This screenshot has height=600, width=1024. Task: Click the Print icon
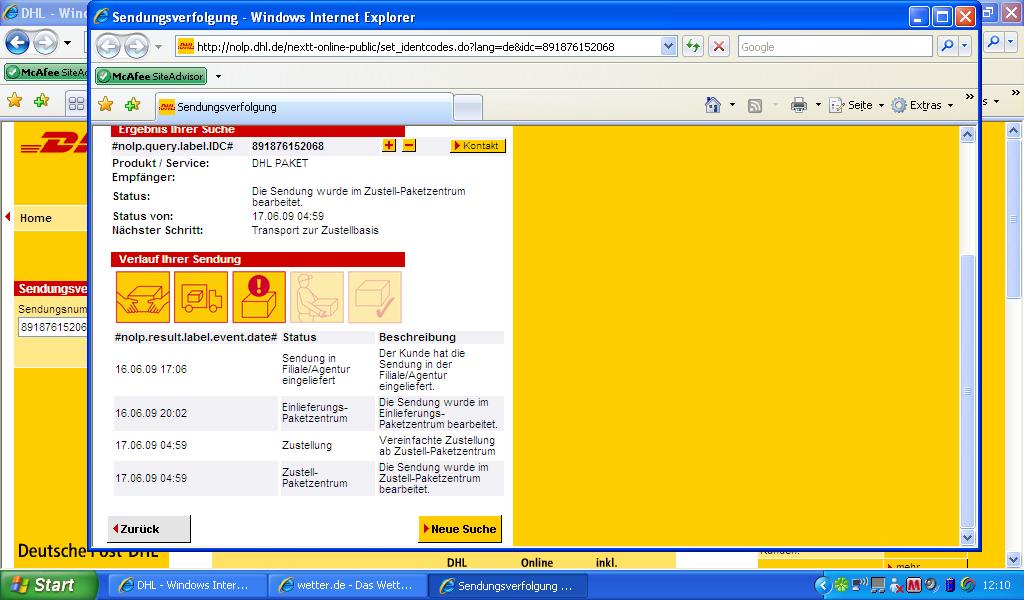tap(799, 105)
